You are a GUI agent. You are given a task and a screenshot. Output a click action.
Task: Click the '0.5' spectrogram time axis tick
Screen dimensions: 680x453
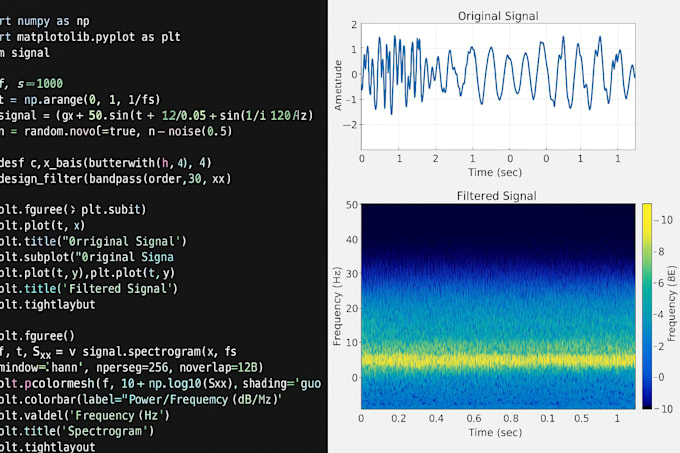[x=582, y=418]
